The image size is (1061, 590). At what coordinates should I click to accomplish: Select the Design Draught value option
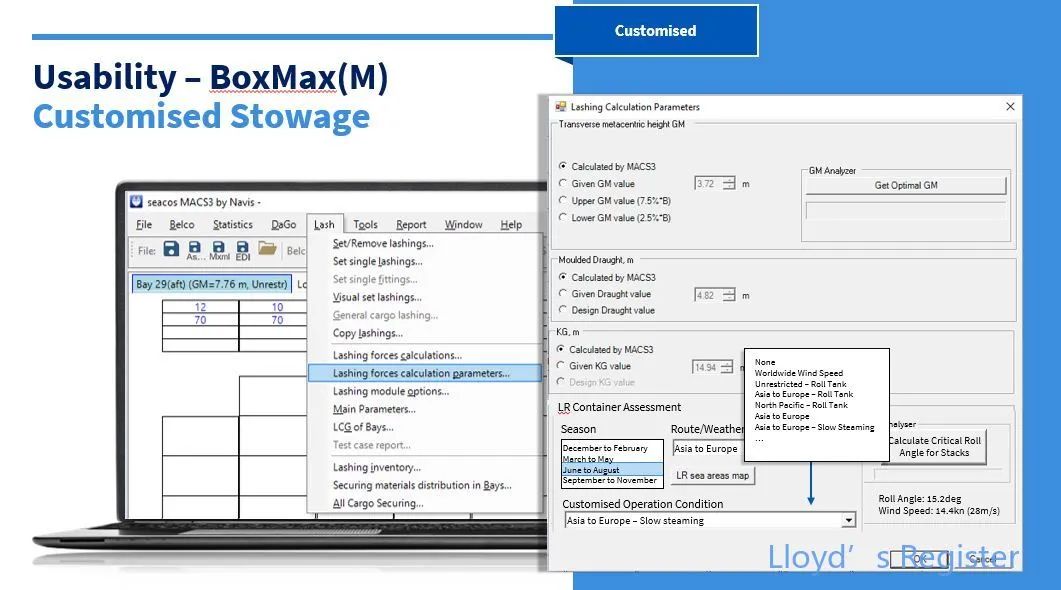coord(562,310)
